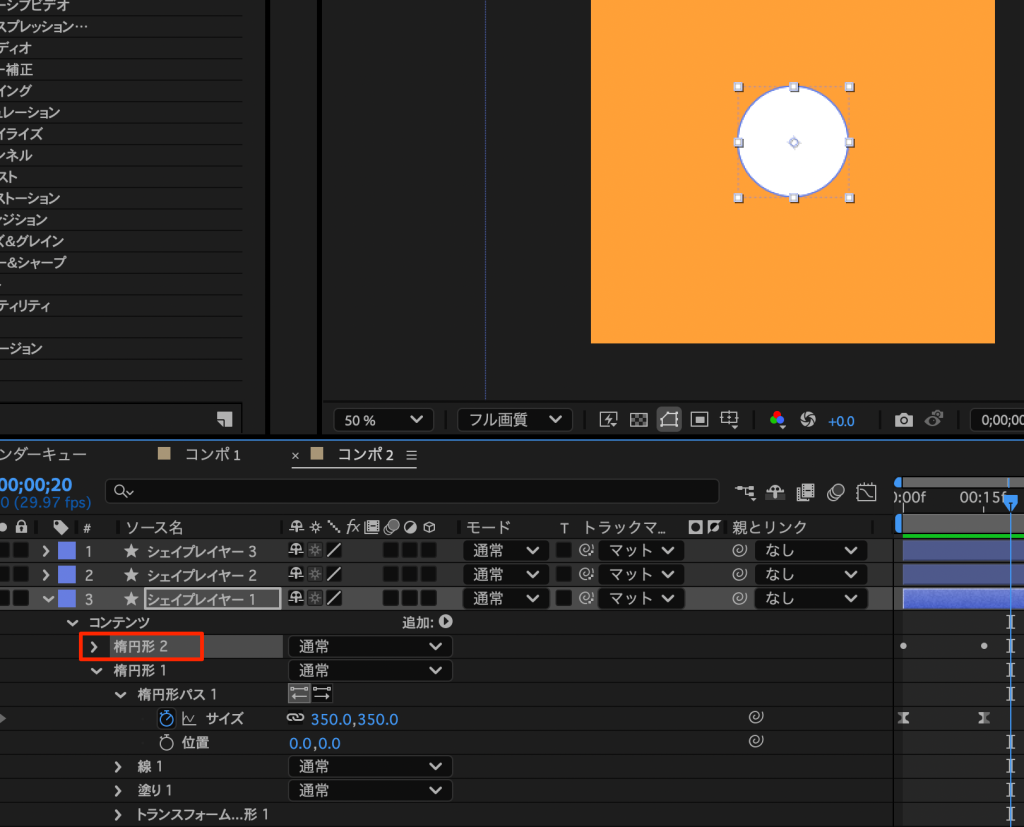The width and height of the screenshot is (1024, 827).
Task: Click the stopwatch next to サイズ
Action: tap(166, 718)
